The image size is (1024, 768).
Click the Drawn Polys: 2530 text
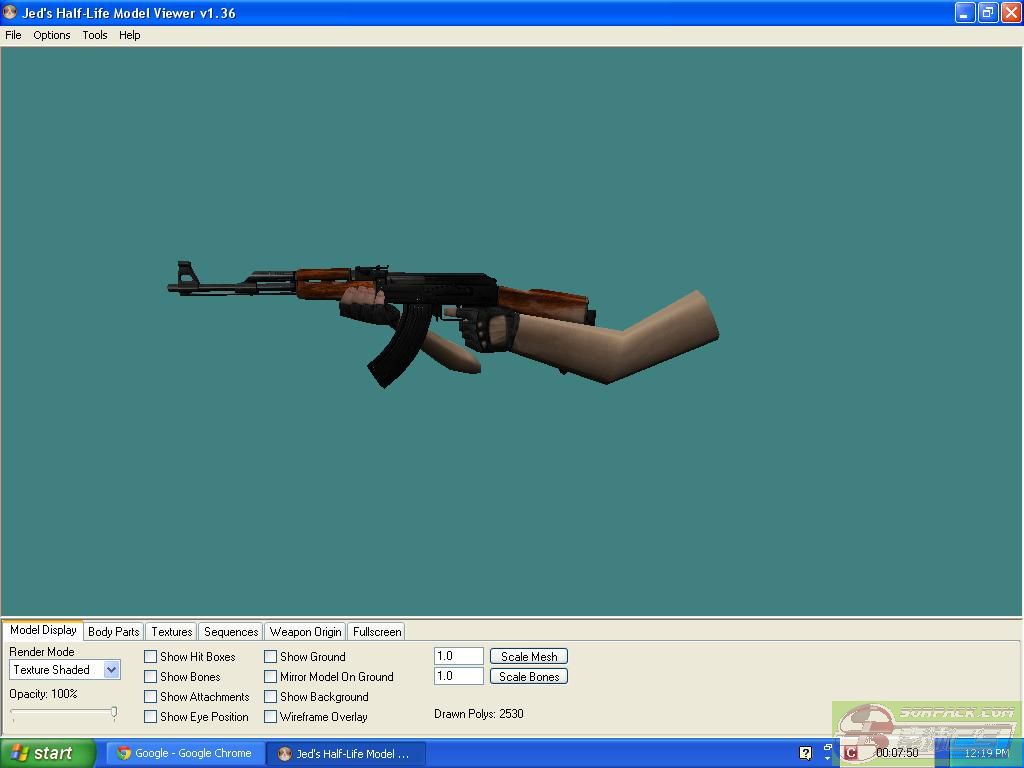479,714
